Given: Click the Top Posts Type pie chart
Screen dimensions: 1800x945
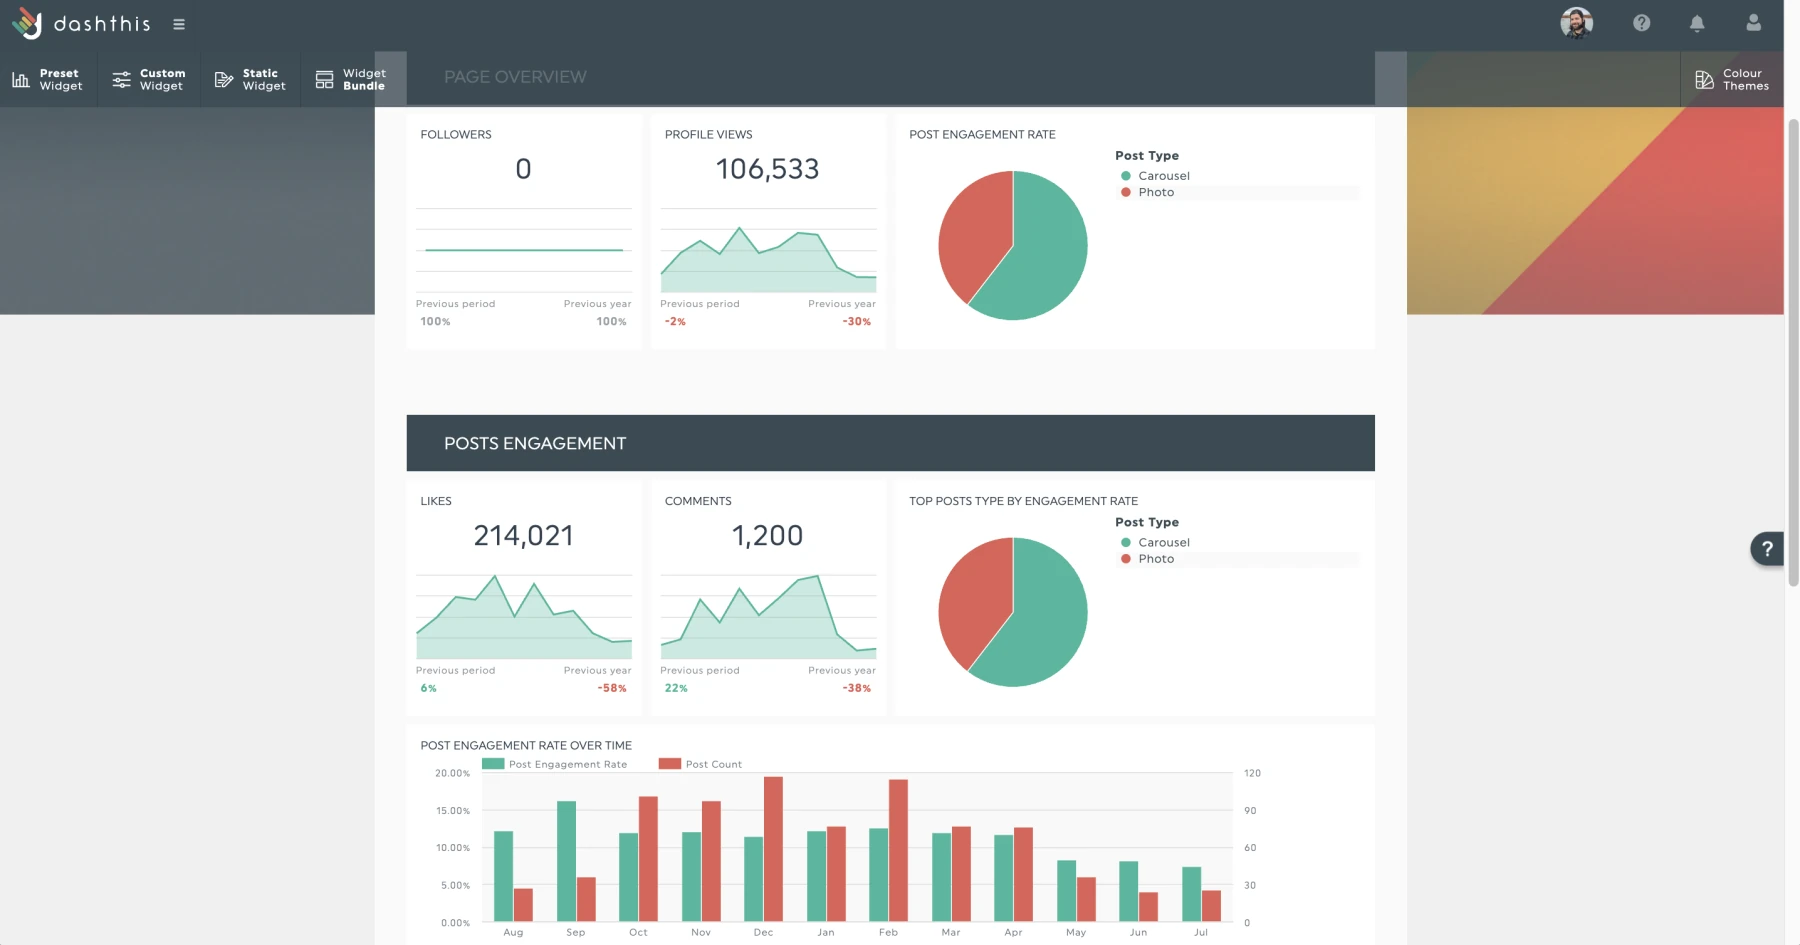Looking at the screenshot, I should [x=1013, y=612].
